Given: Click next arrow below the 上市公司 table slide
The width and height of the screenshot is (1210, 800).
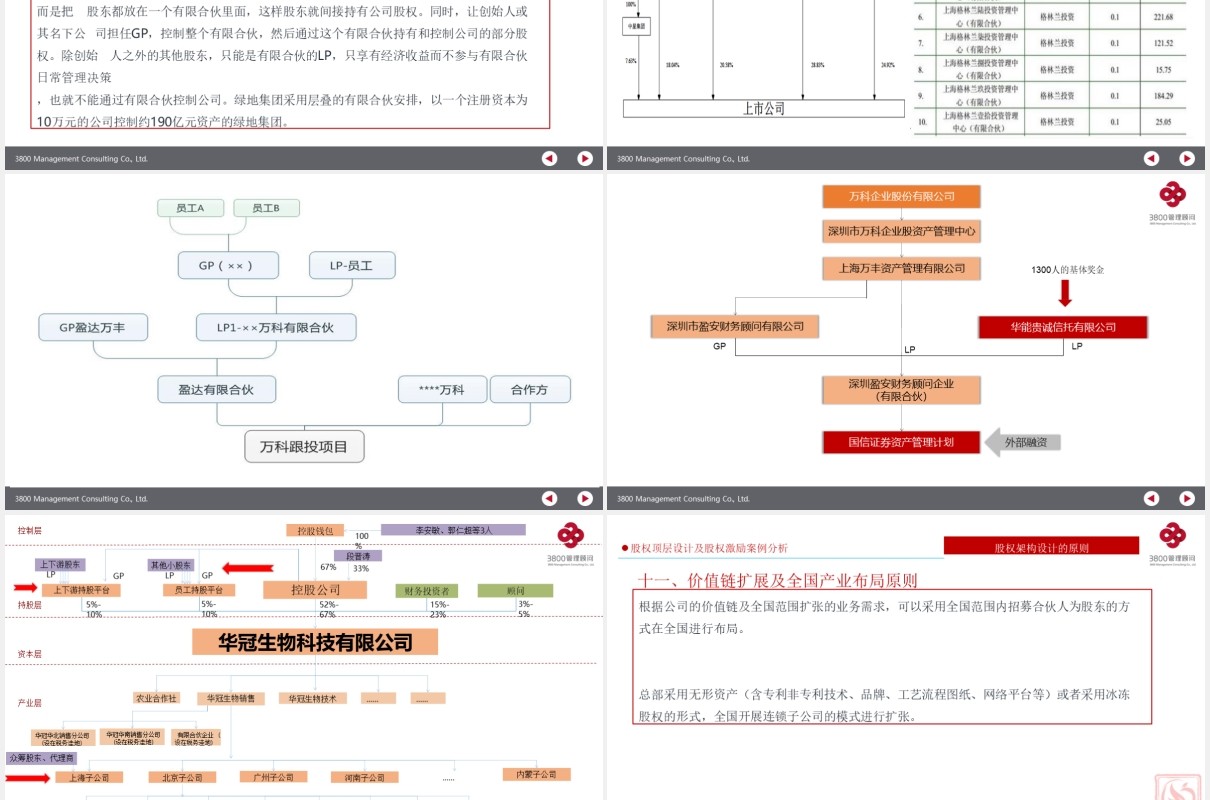Looking at the screenshot, I should (1187, 158).
